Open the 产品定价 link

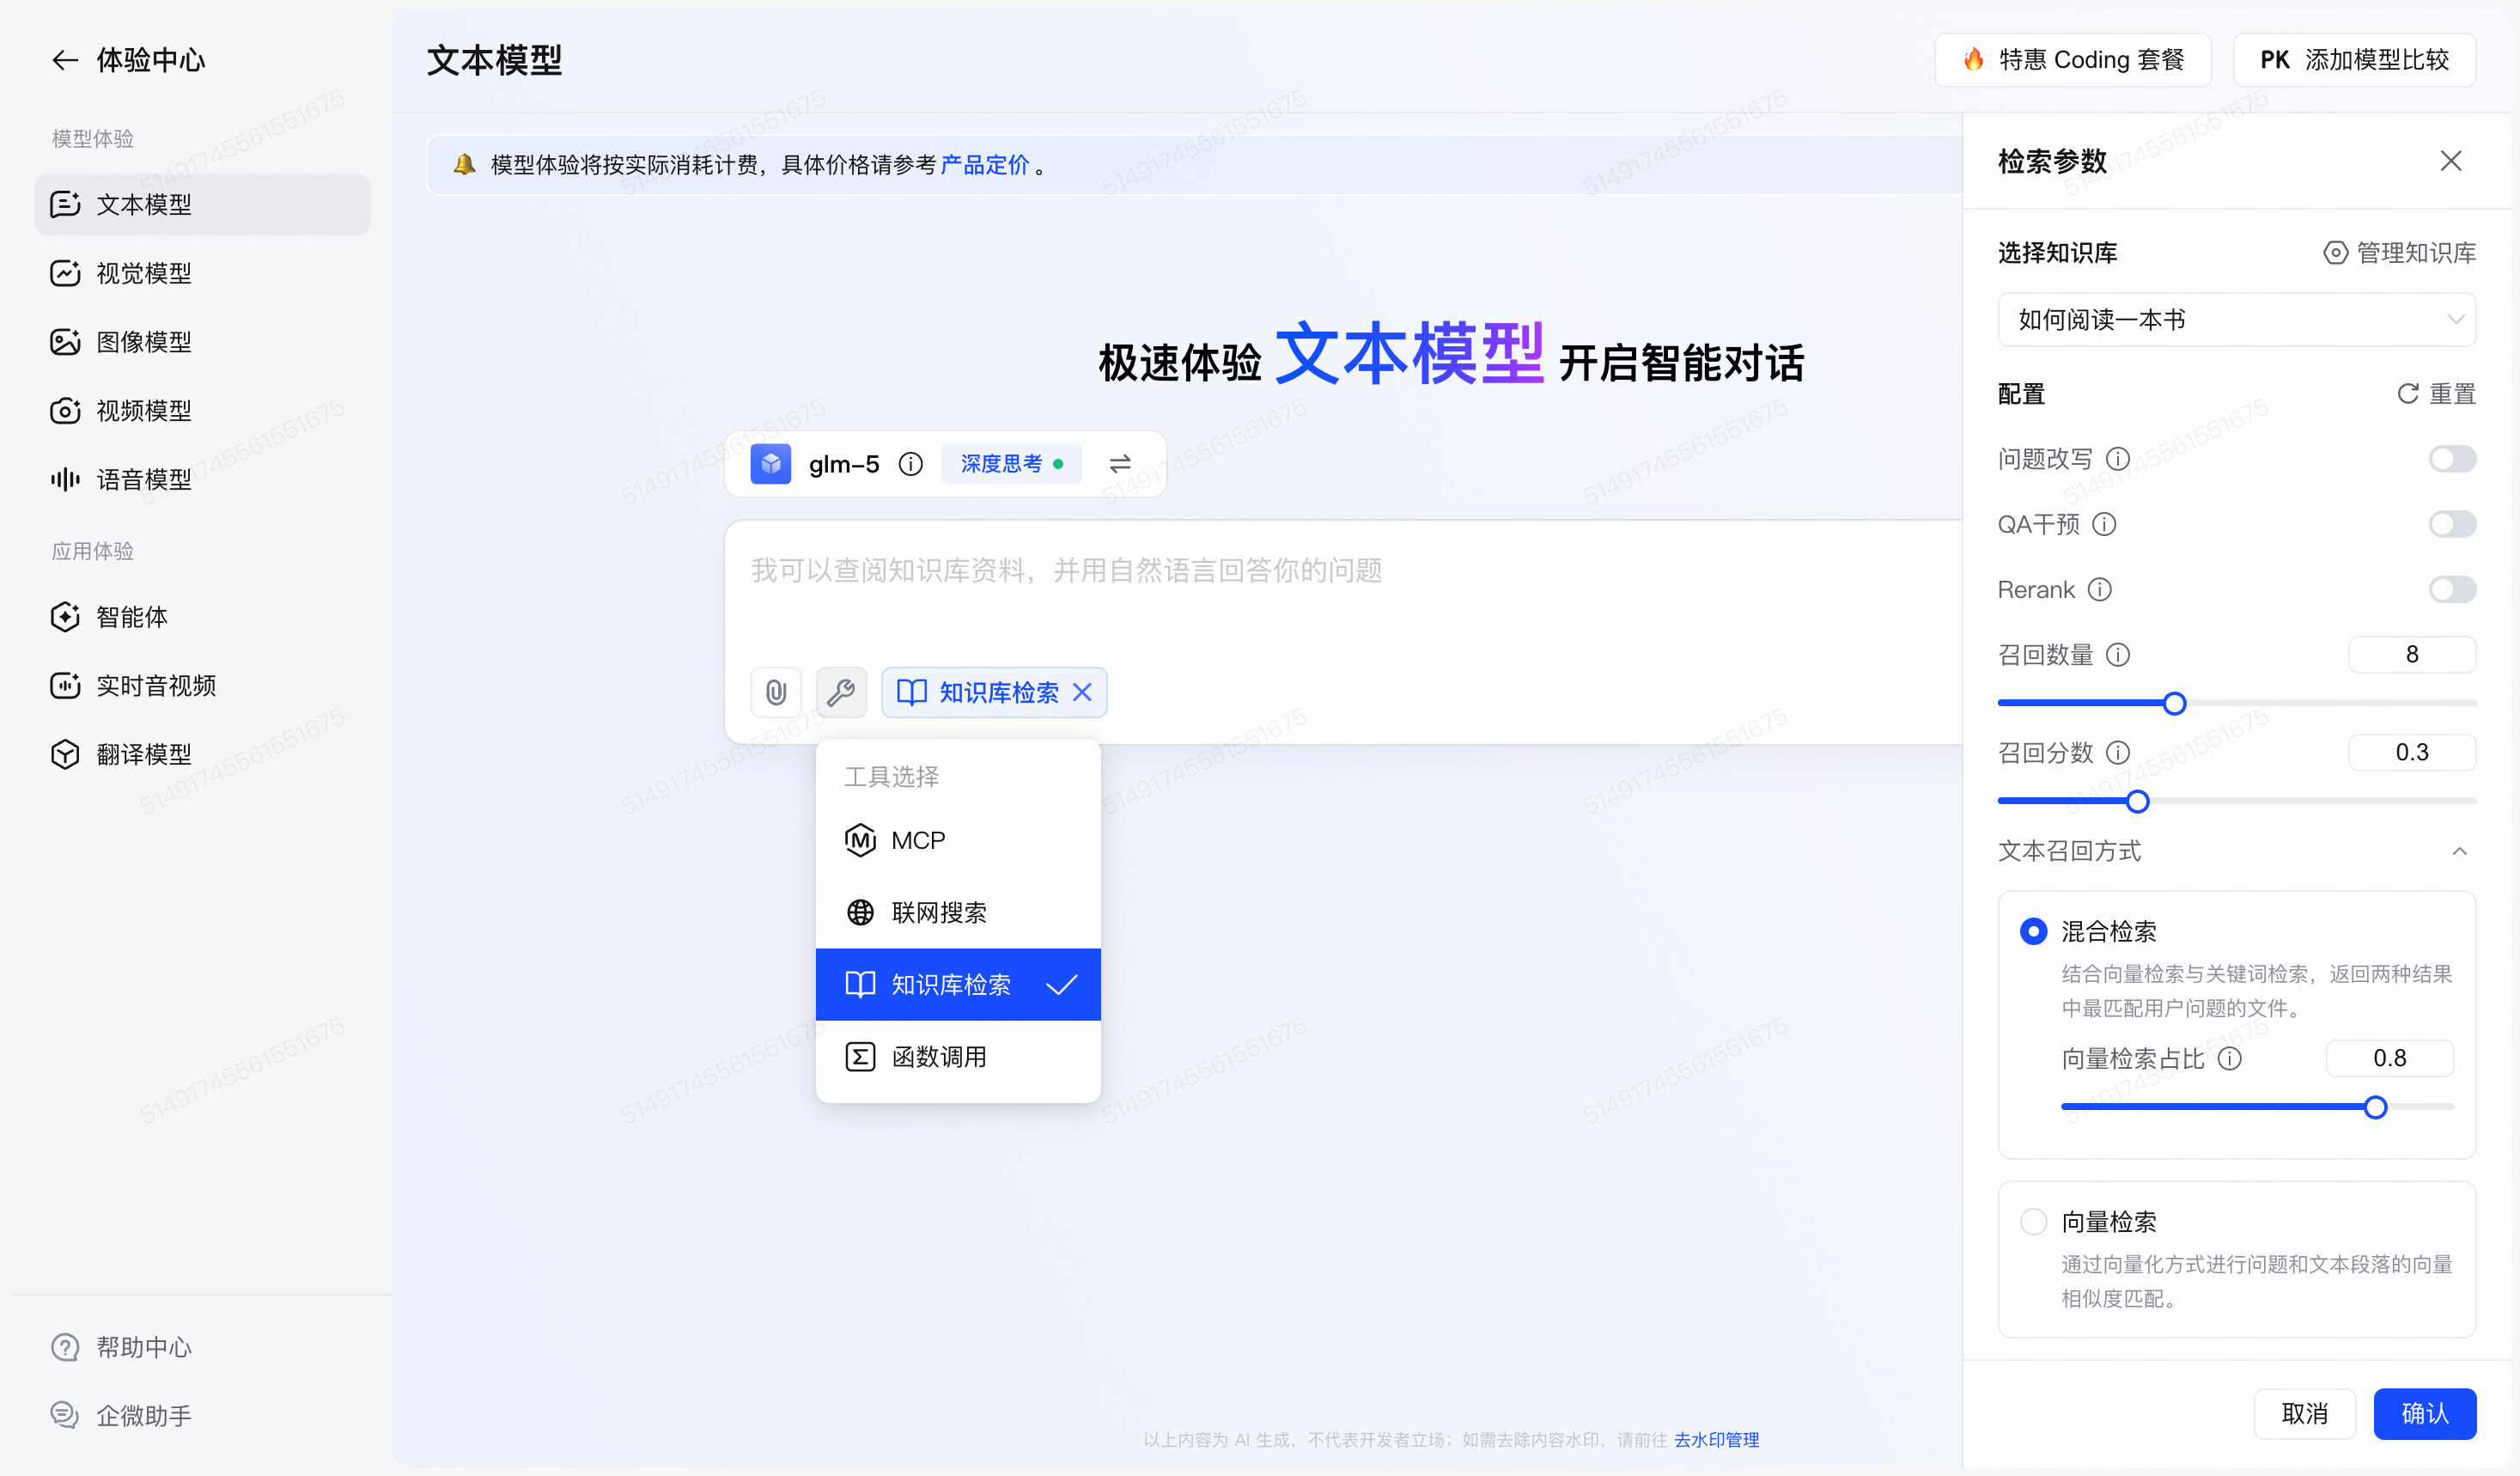(984, 165)
